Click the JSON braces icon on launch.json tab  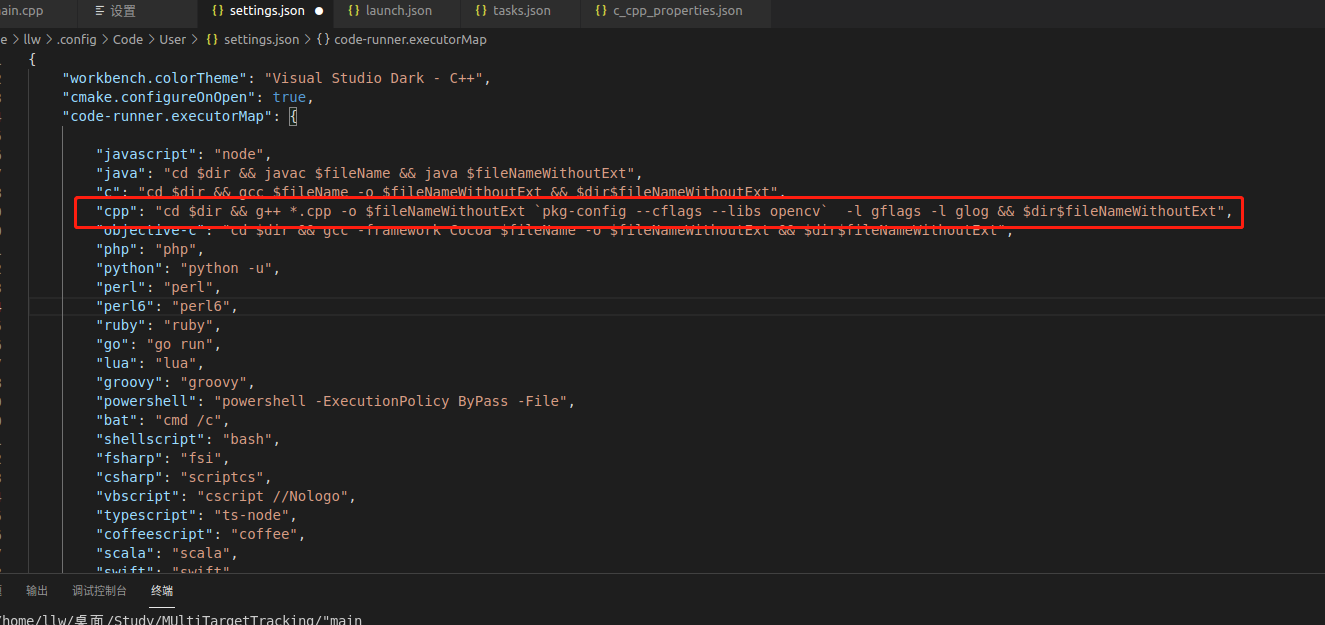pos(354,11)
